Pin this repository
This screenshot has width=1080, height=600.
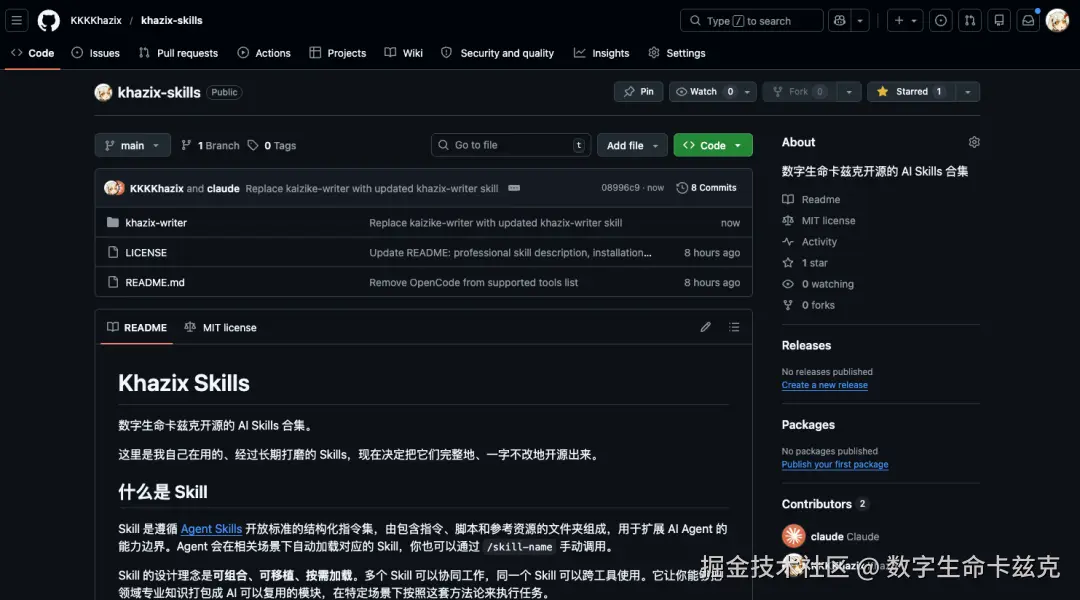(638, 92)
